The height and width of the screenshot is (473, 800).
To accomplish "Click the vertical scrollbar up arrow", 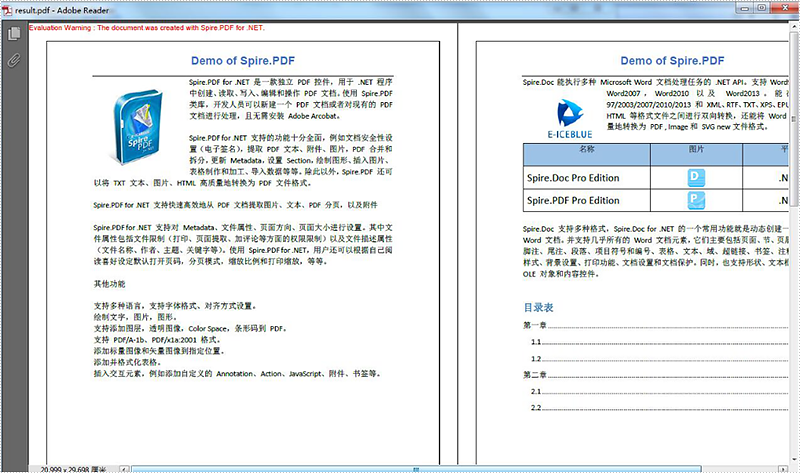I will 794,27.
